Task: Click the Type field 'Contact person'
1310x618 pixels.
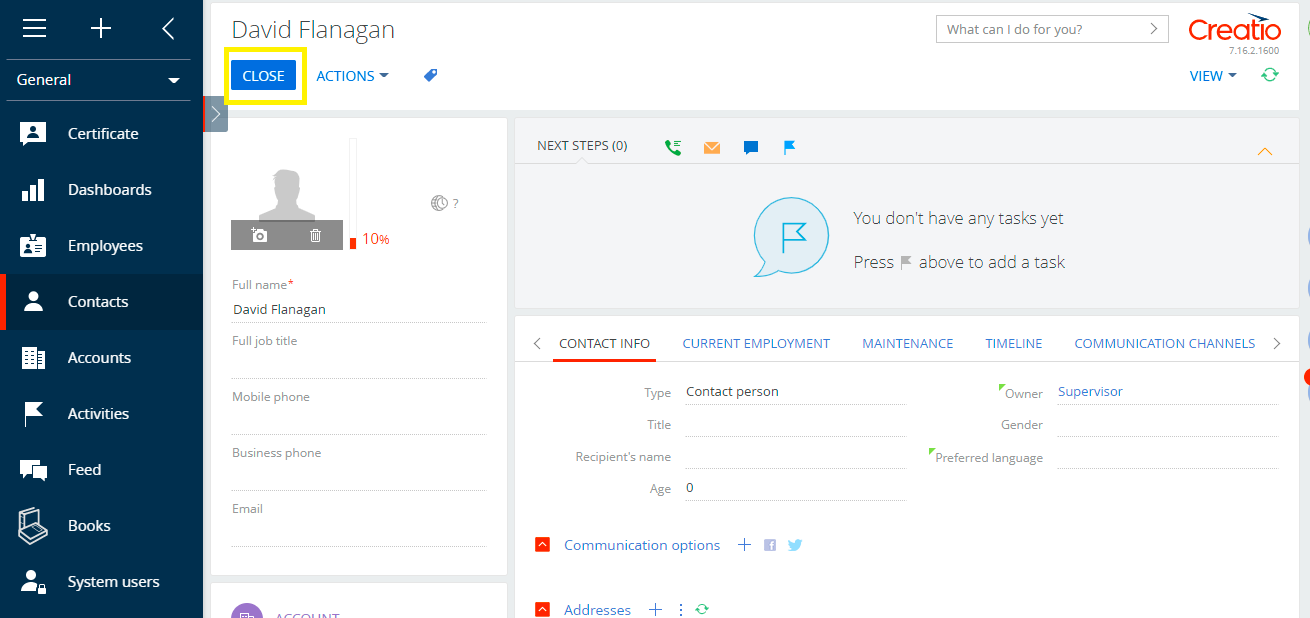Action: [795, 392]
